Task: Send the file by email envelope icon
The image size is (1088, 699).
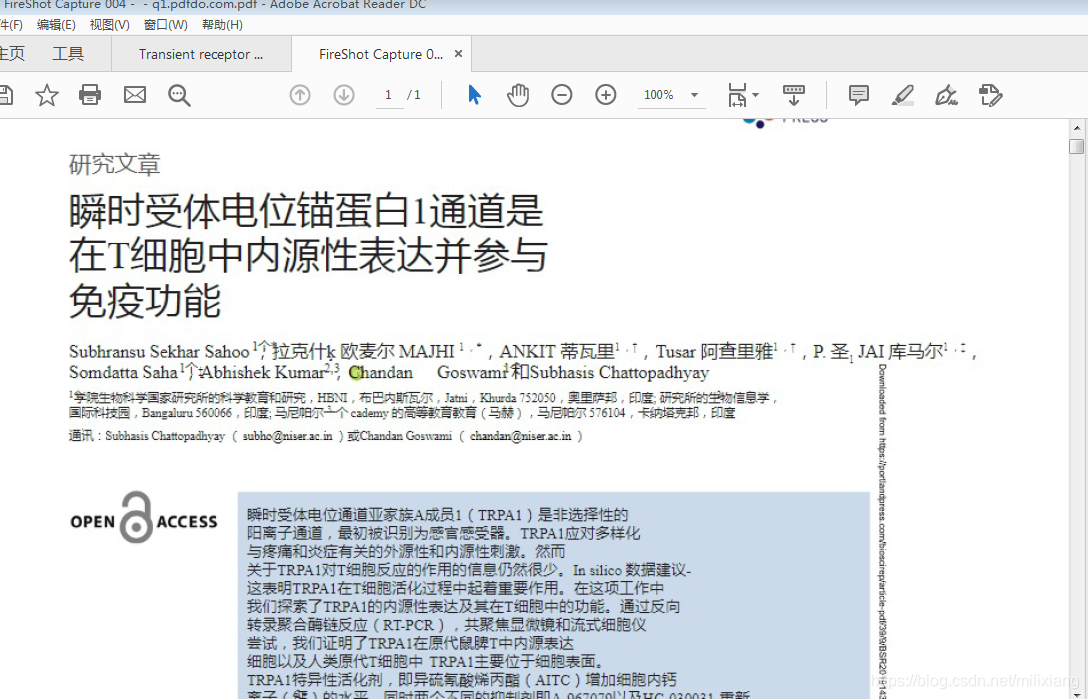Action: [135, 95]
